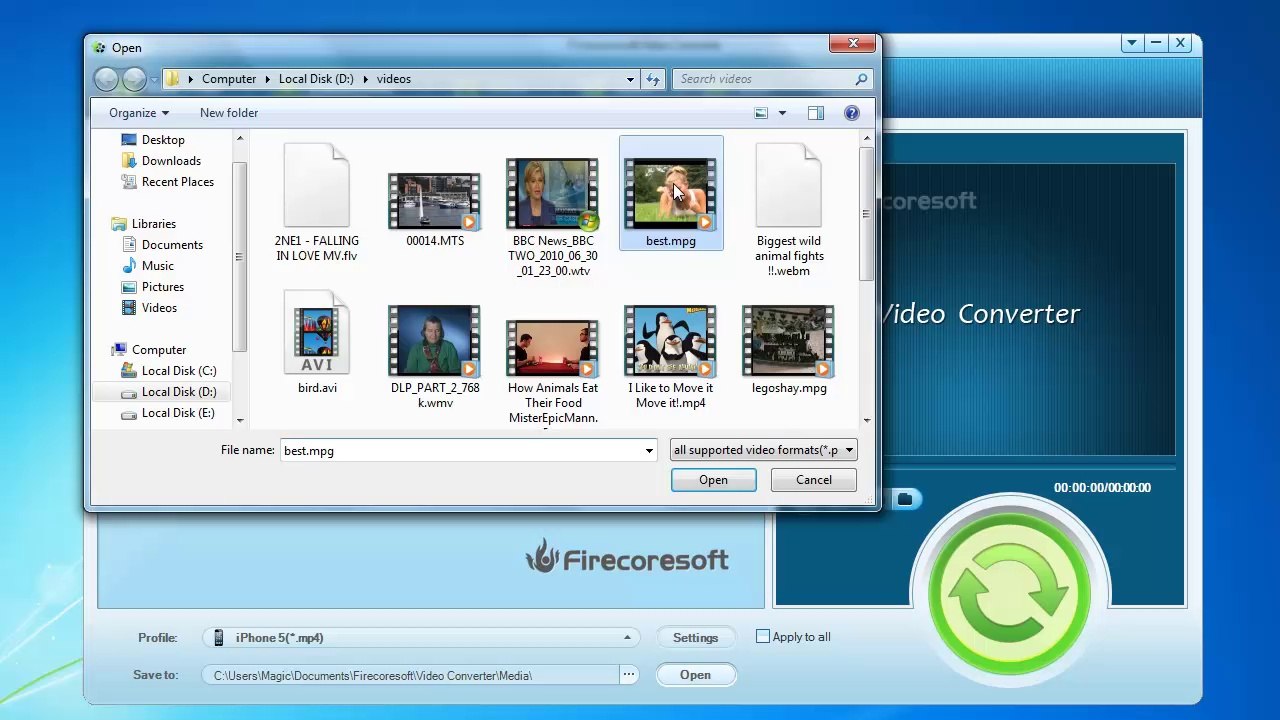The height and width of the screenshot is (720, 1280).
Task: Click the search magnifier icon
Action: pyautogui.click(x=861, y=79)
